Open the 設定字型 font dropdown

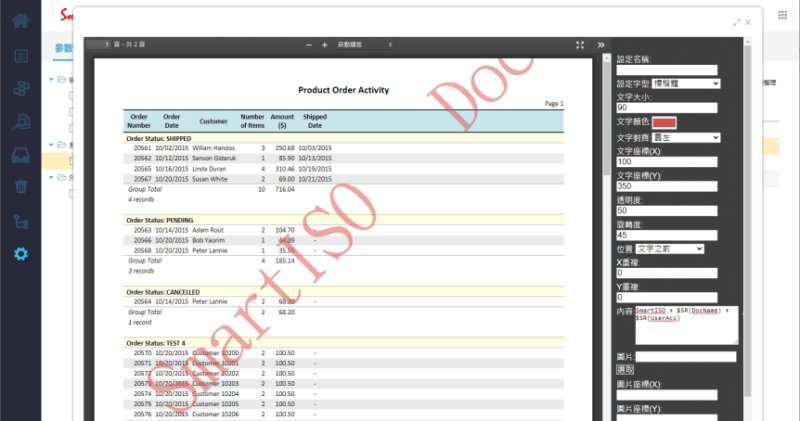click(x=686, y=84)
